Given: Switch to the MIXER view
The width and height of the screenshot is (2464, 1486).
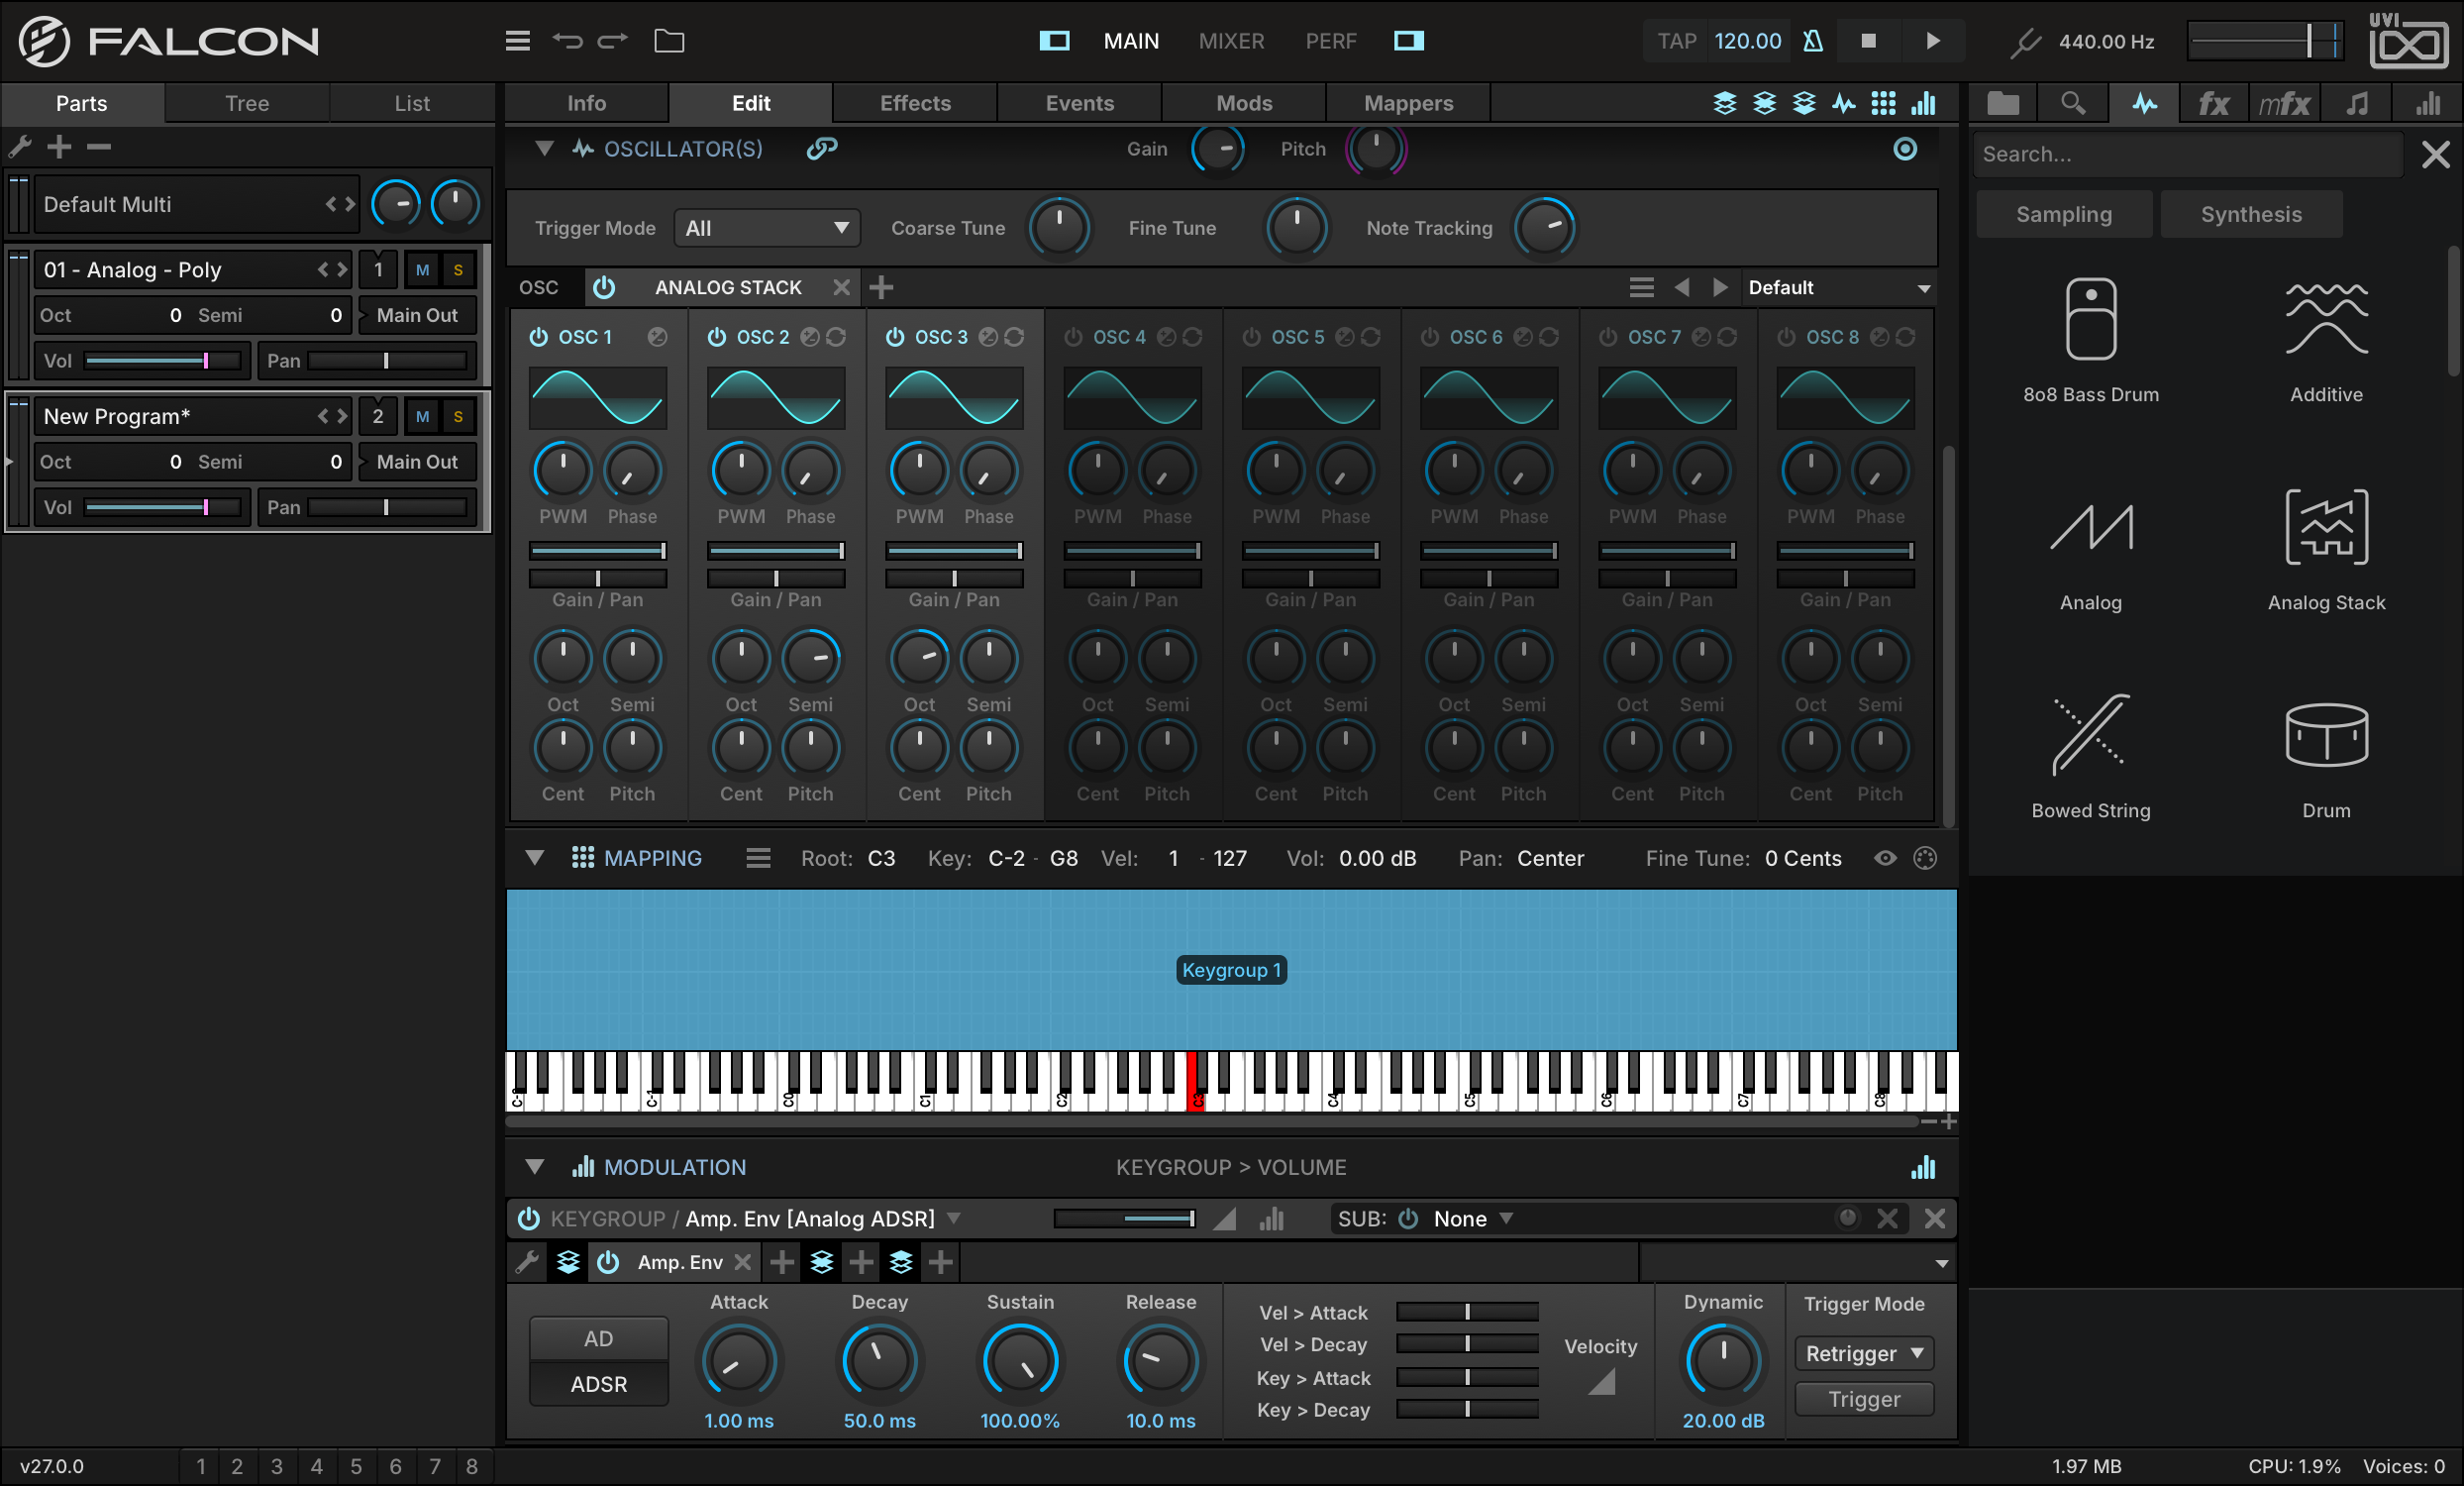Looking at the screenshot, I should [x=1231, y=41].
